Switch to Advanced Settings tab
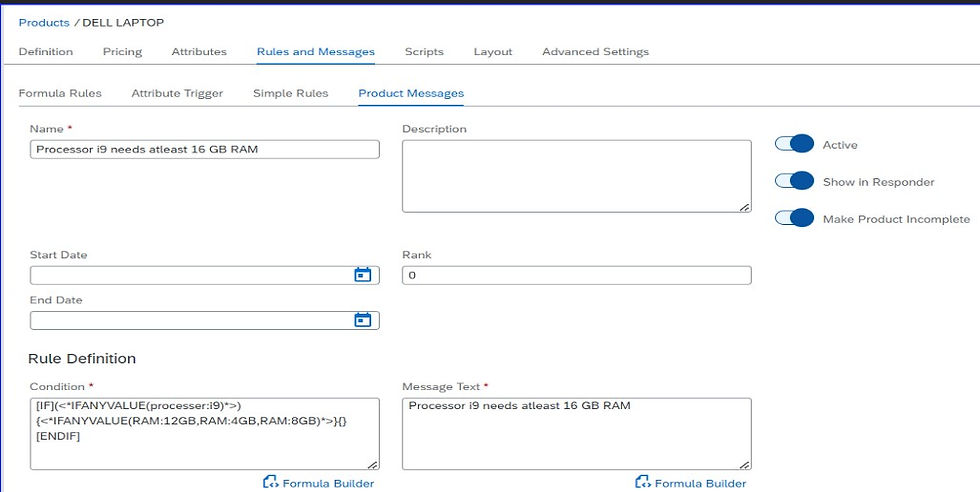Viewport: 980px width, 492px height. [595, 52]
